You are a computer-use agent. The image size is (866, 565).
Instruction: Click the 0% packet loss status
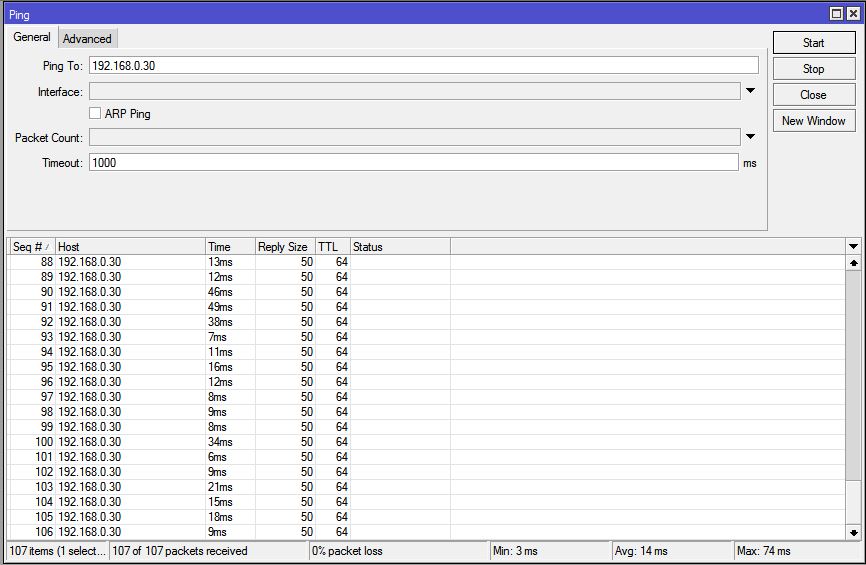tap(347, 551)
